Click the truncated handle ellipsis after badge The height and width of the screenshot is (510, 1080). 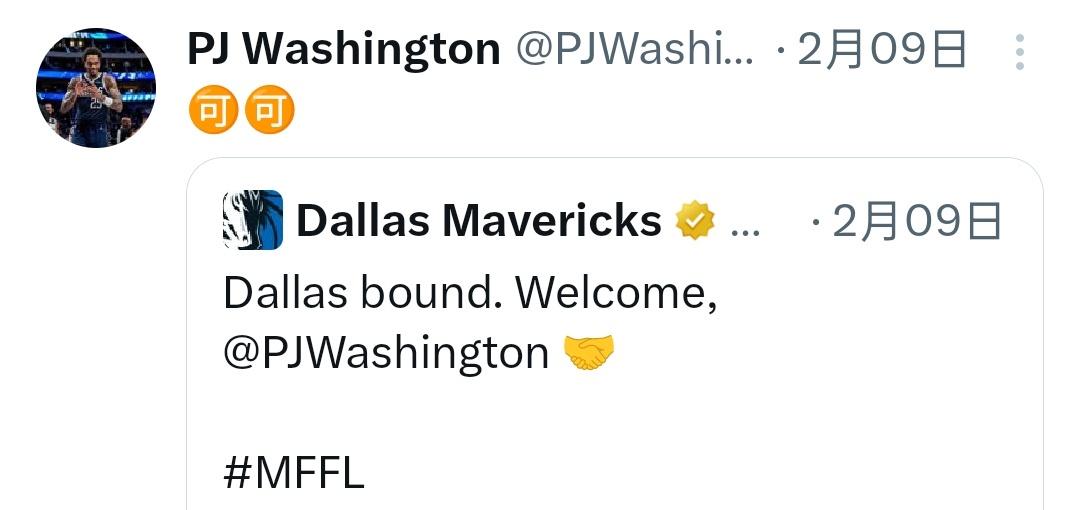click(x=745, y=232)
